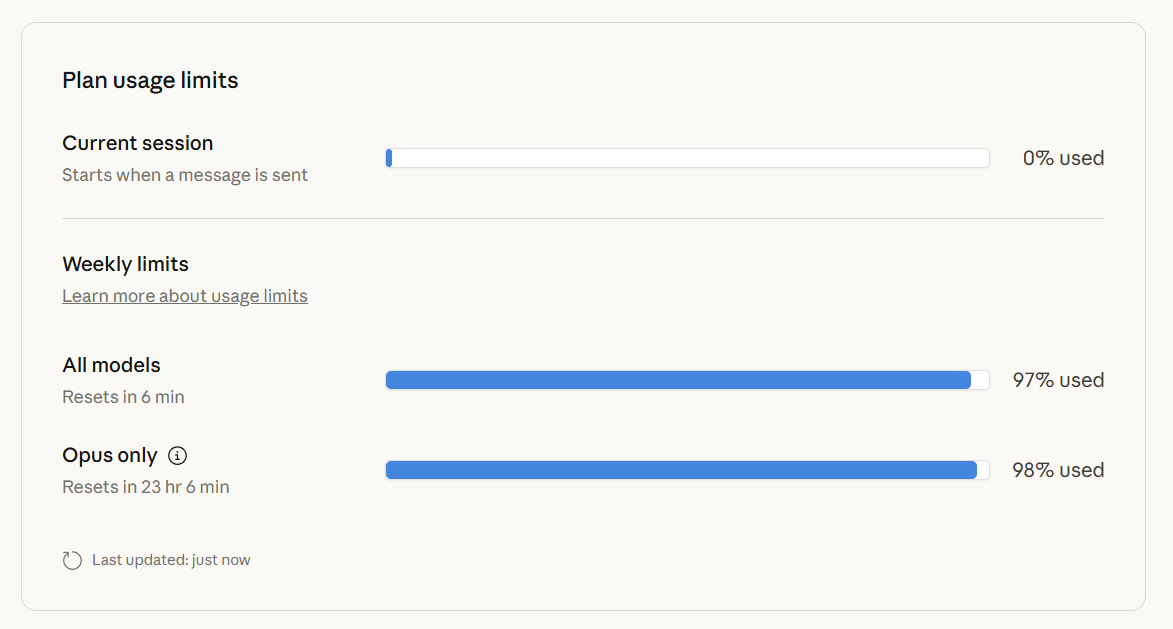Click the 97% used value
The image size is (1173, 629).
(1058, 380)
